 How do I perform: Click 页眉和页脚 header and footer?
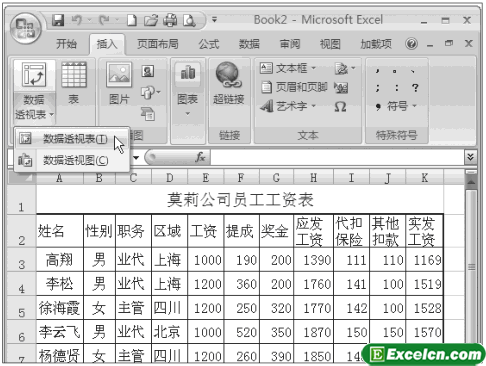[294, 87]
